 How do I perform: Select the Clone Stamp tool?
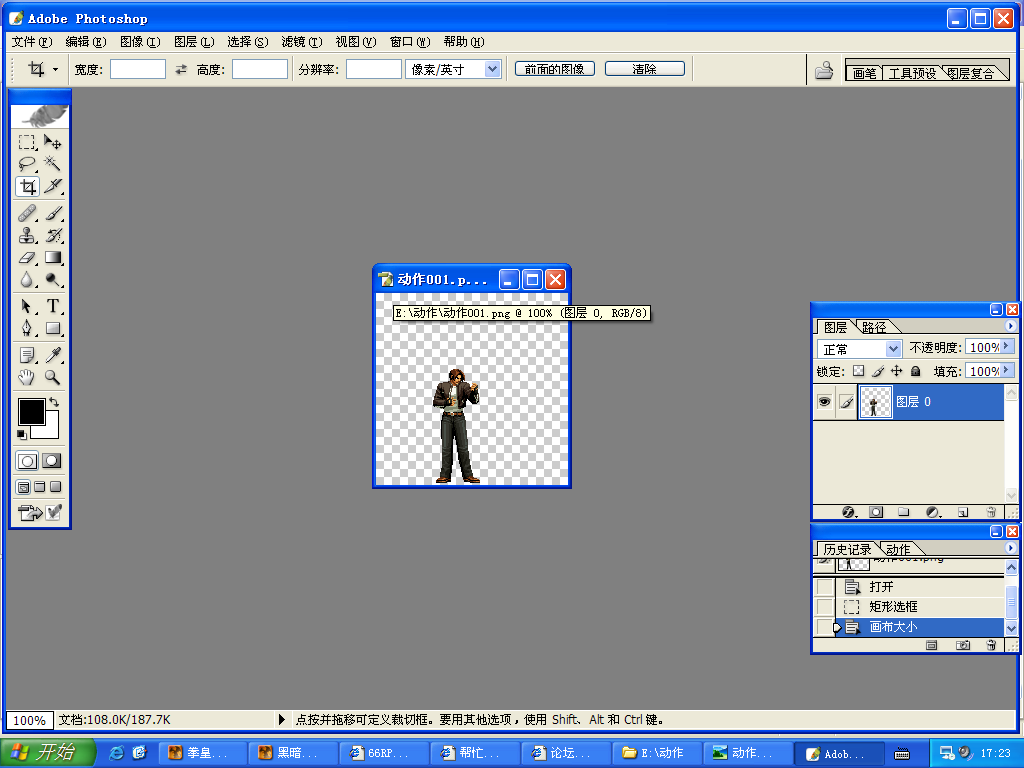(27, 235)
